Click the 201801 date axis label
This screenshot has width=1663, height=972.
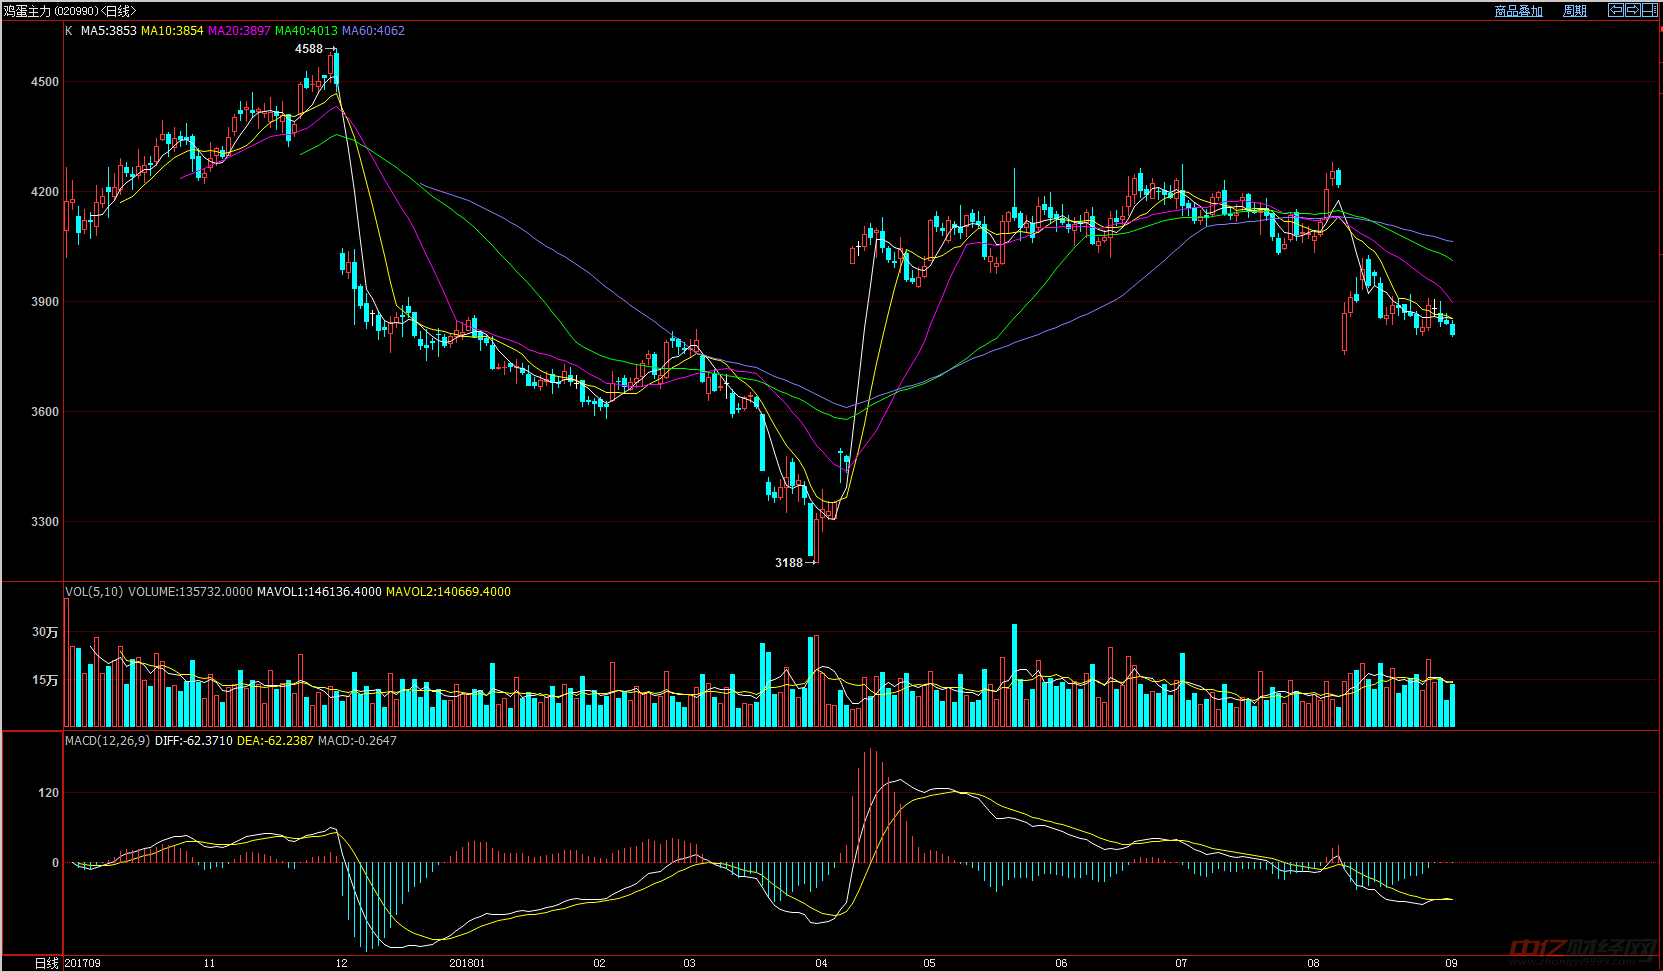coord(467,963)
